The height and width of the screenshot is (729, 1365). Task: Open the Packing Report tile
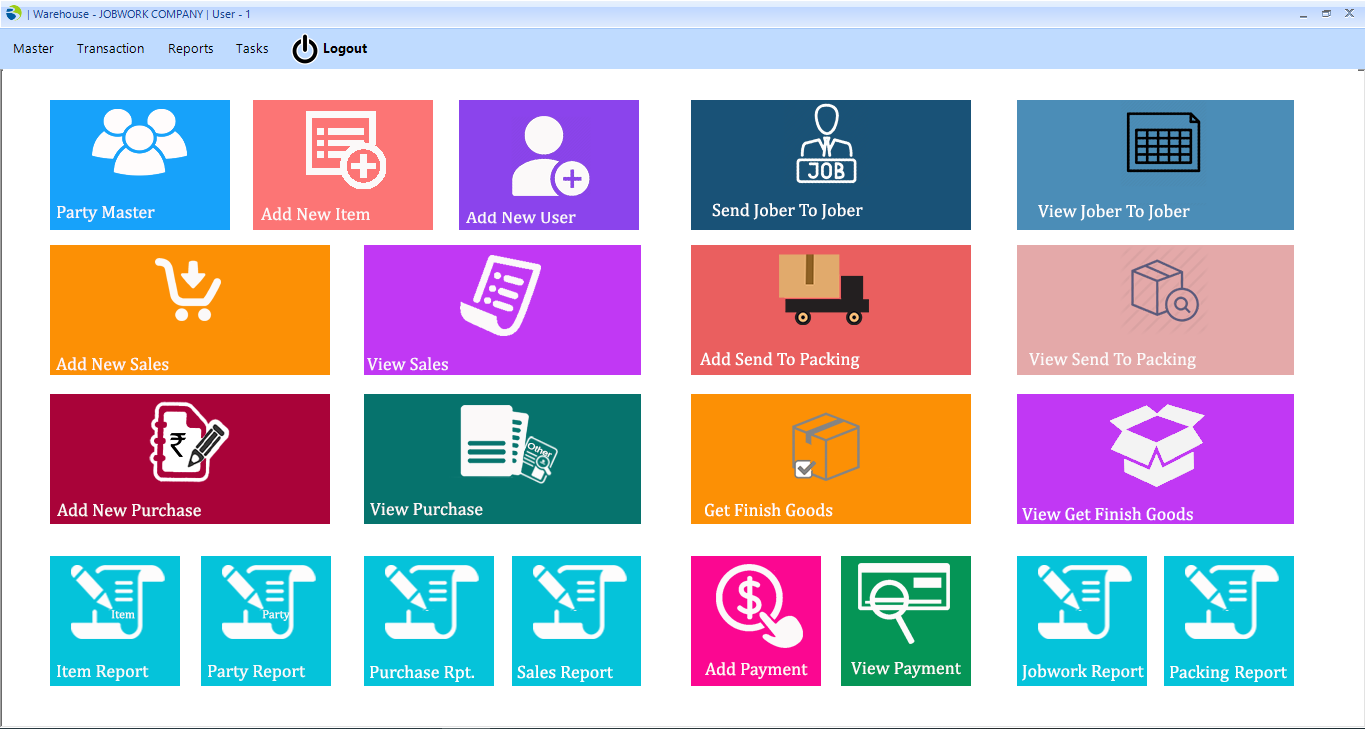pyautogui.click(x=1228, y=621)
